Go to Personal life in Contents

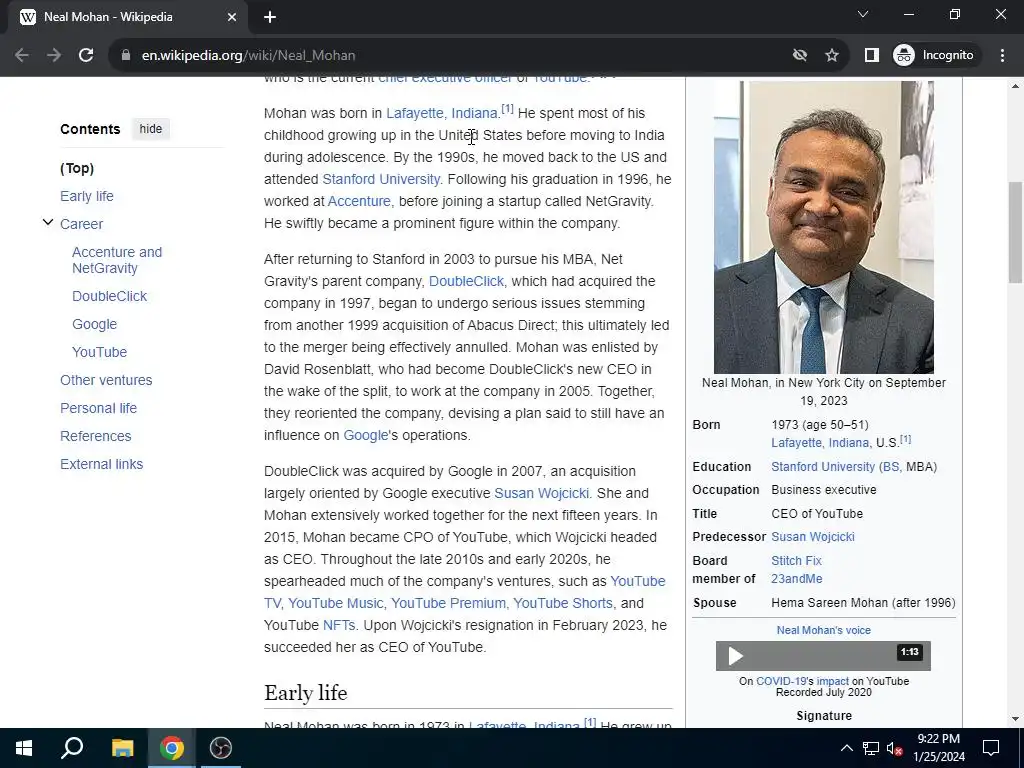[x=99, y=408]
